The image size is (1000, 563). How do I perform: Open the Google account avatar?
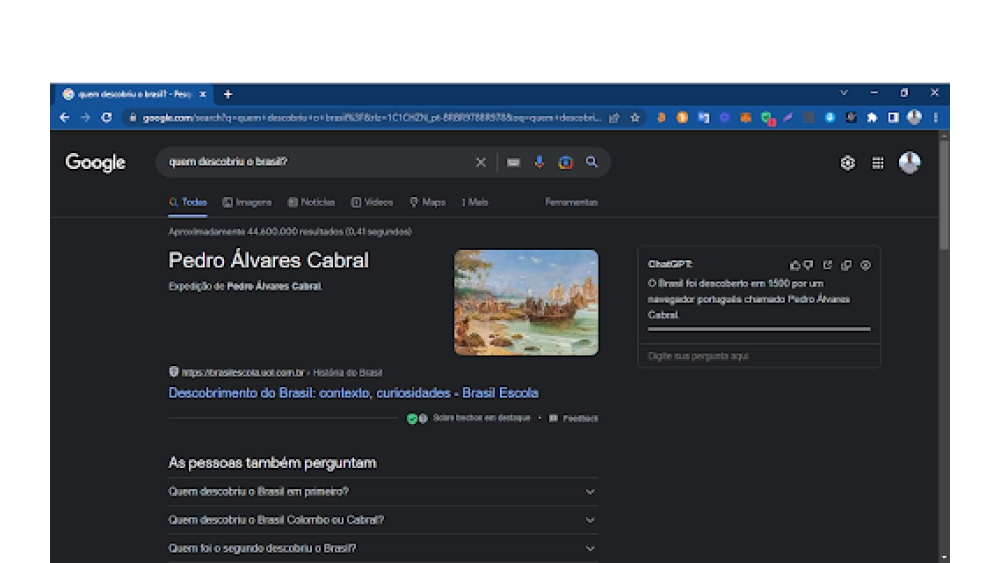909,163
